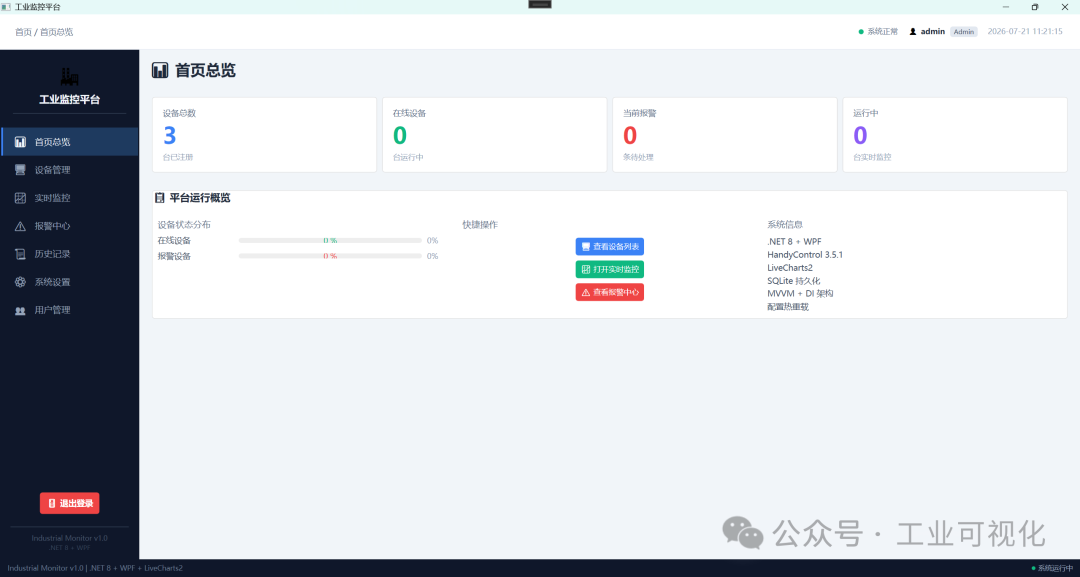Viewport: 1080px width, 577px height.
Task: Click the 当前报警 stat card
Action: tap(725, 135)
